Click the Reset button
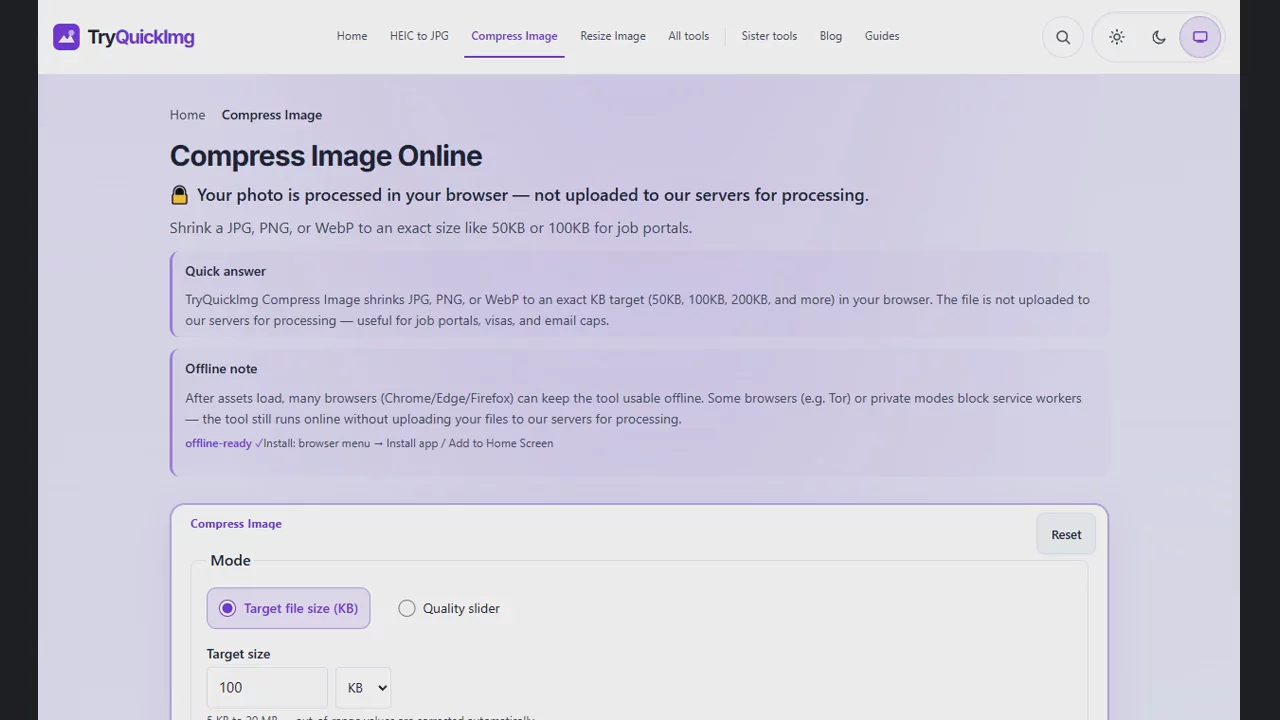Viewport: 1280px width, 720px height. [x=1066, y=534]
